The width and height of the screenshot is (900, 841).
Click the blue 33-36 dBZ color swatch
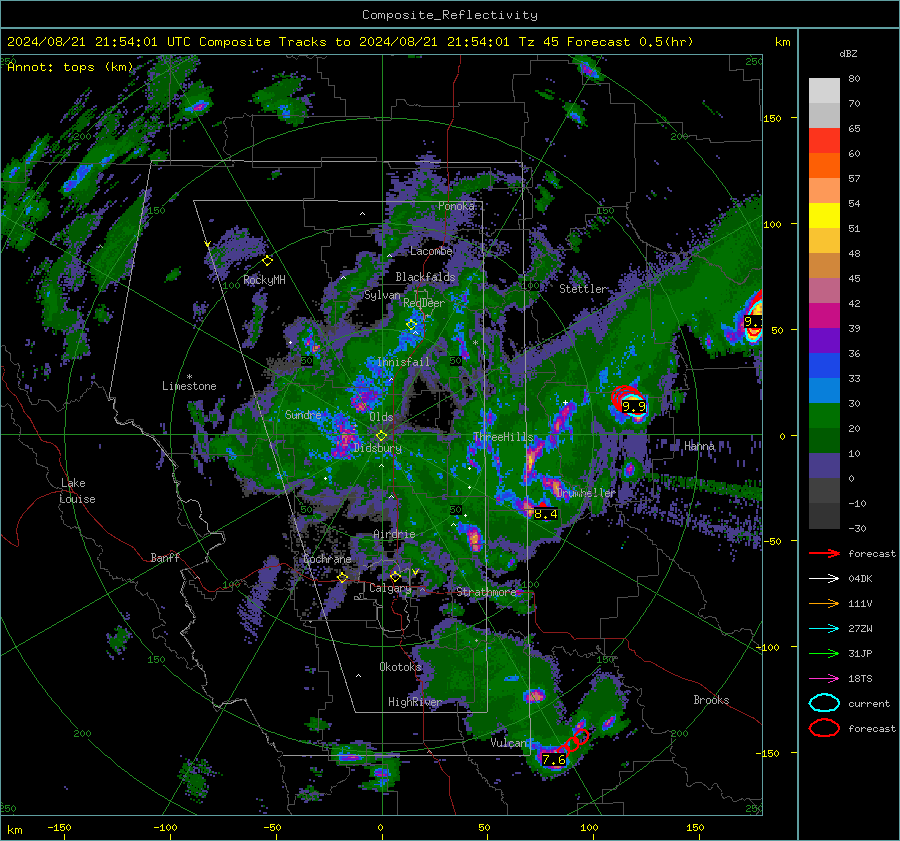[x=824, y=366]
